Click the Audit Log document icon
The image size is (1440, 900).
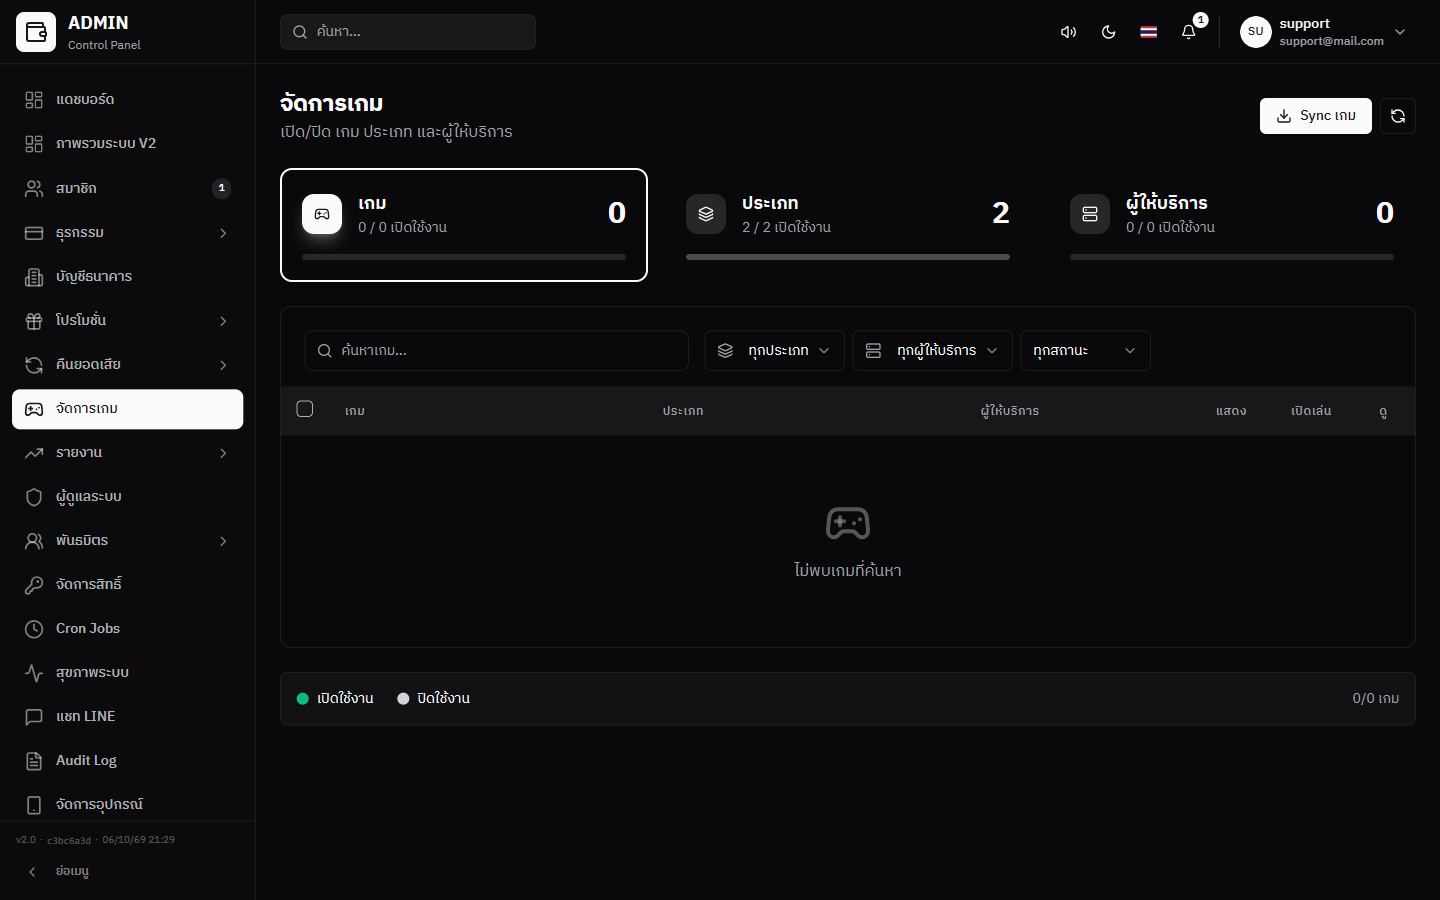34,761
